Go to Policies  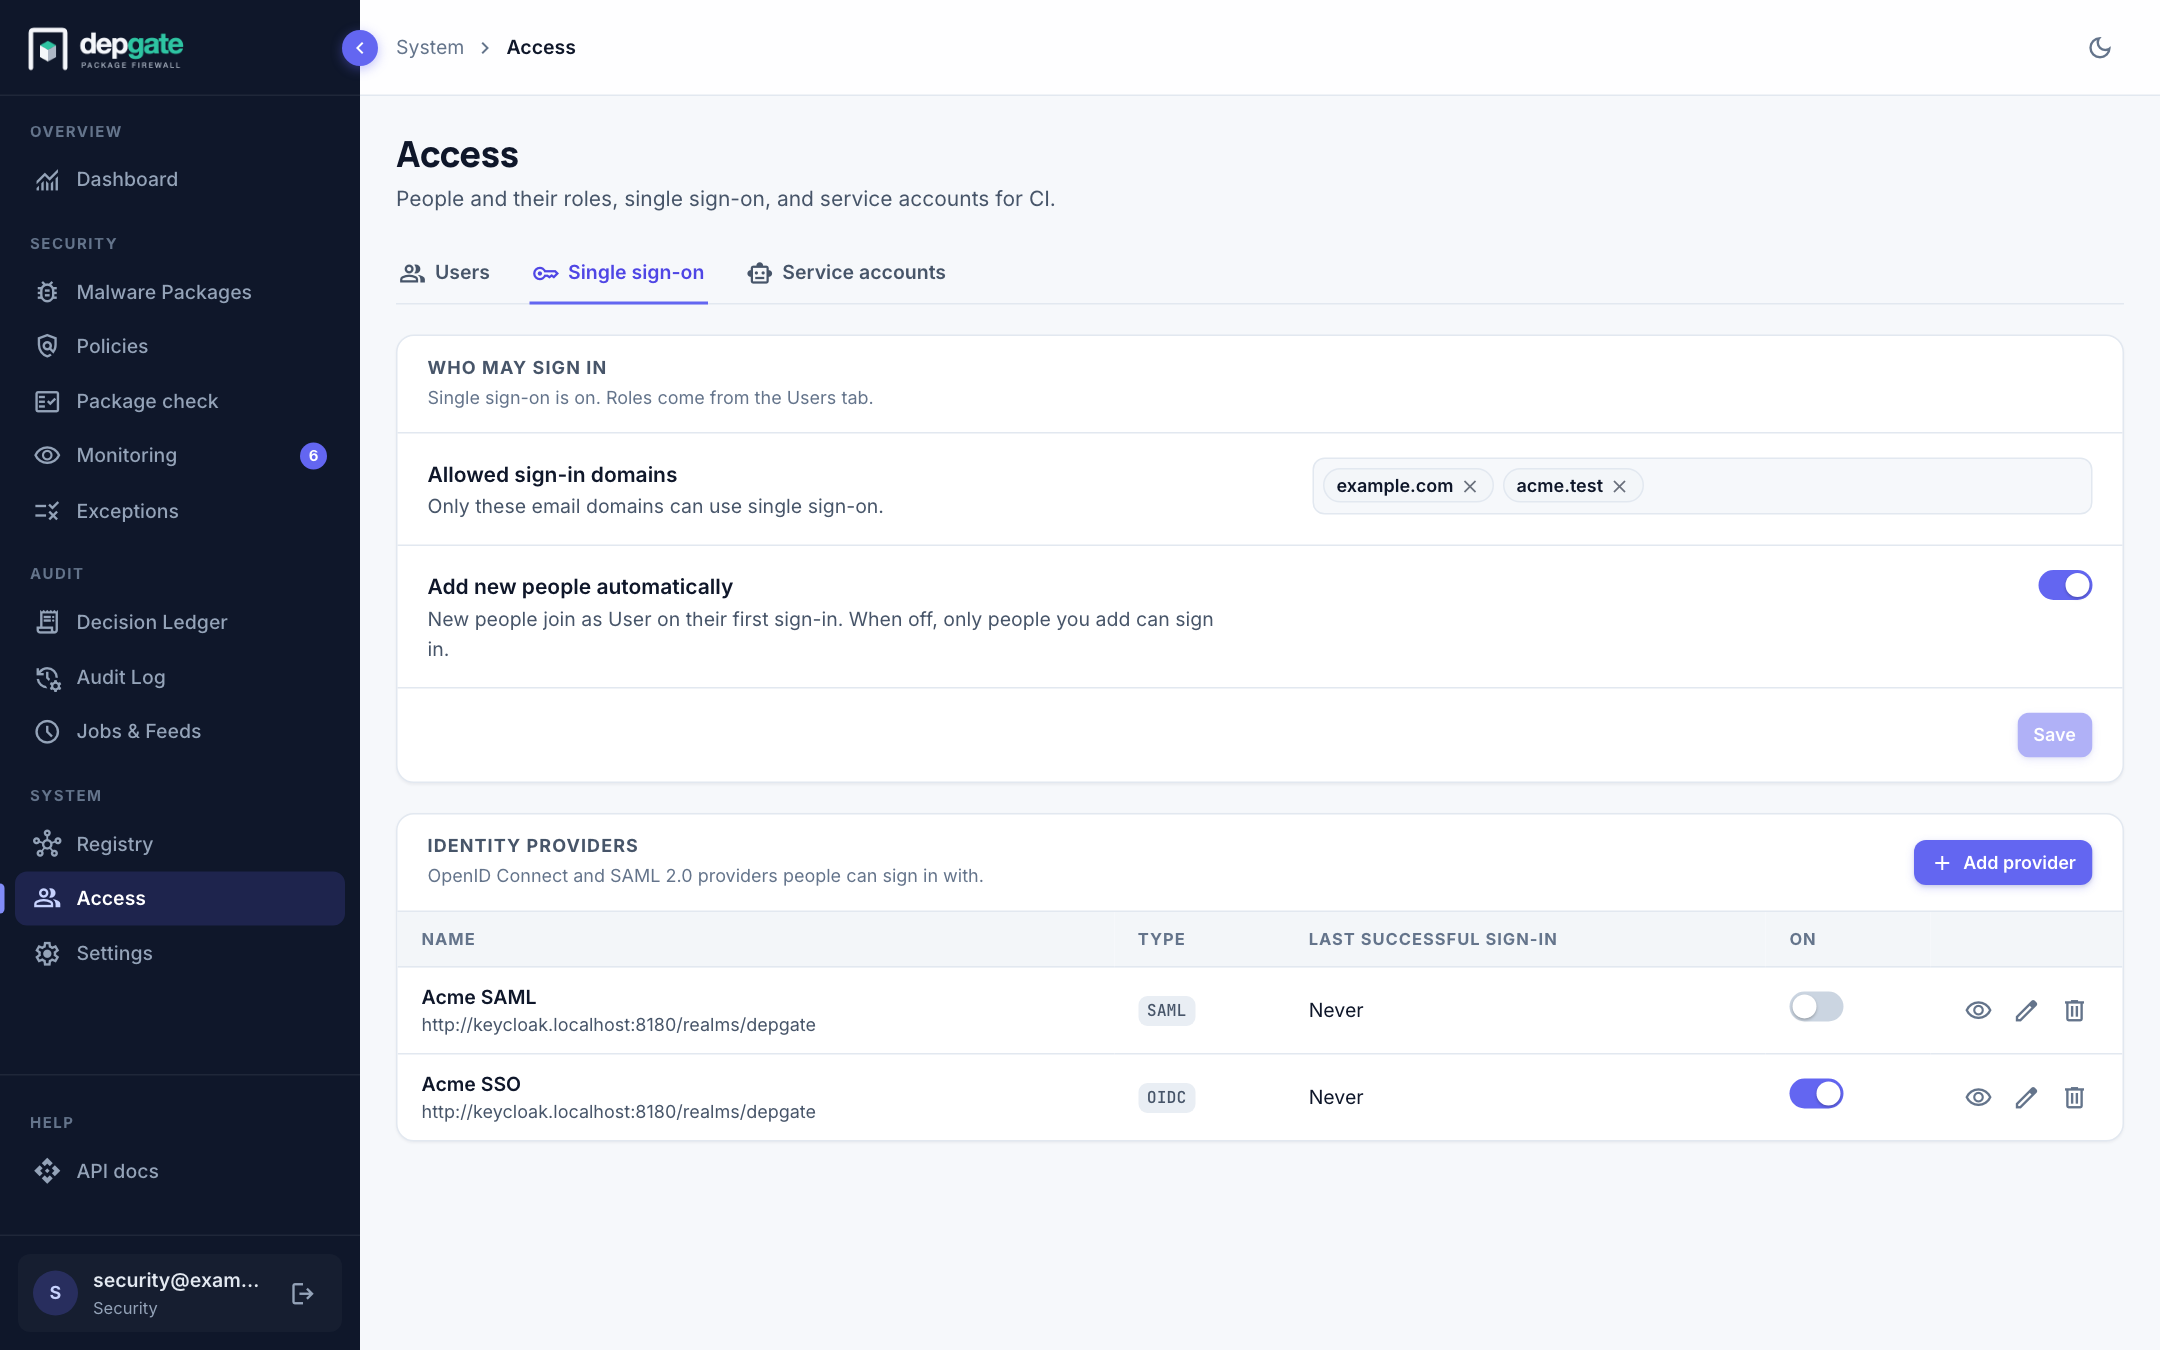coord(180,346)
